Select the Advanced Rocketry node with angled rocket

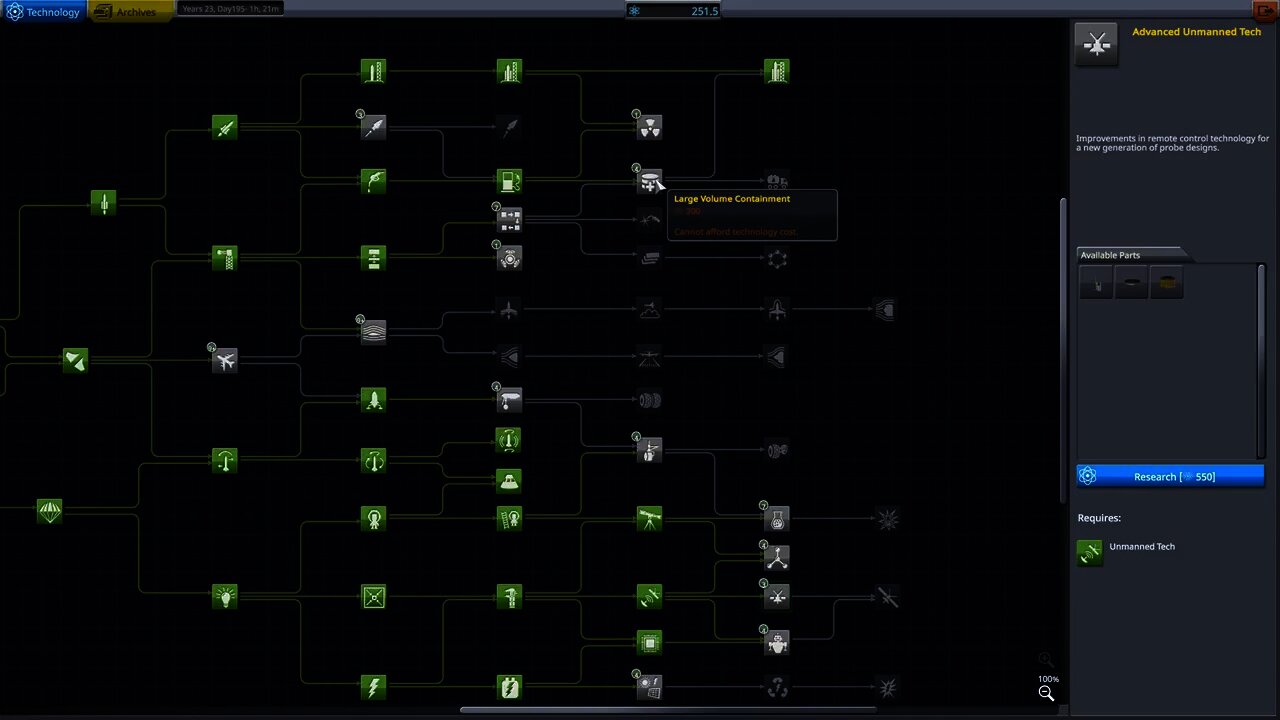pyautogui.click(x=225, y=127)
